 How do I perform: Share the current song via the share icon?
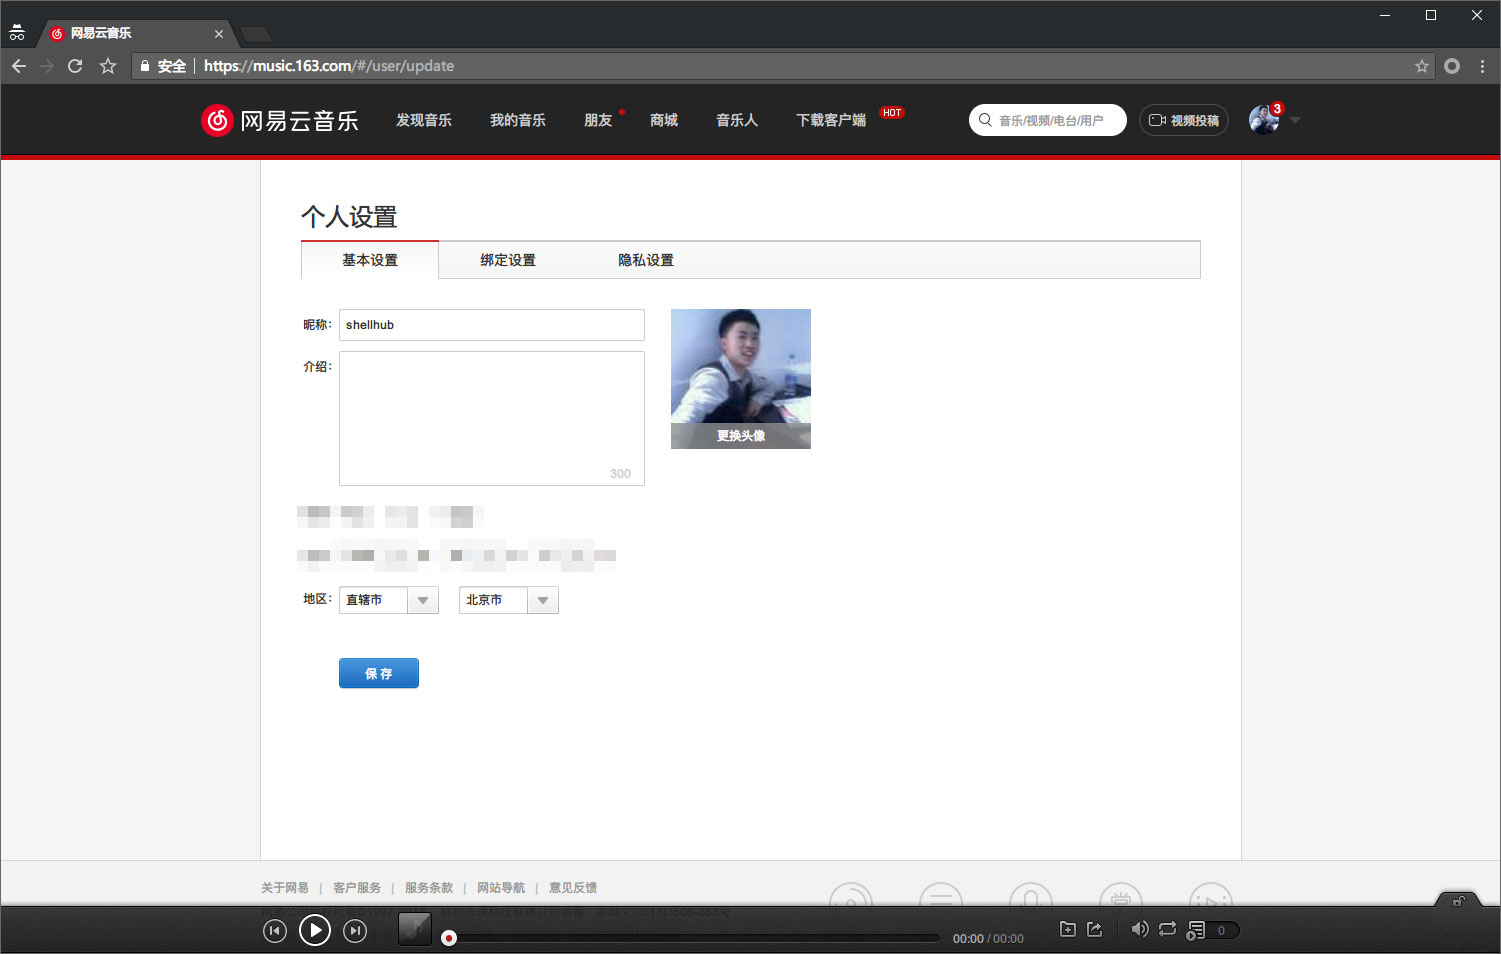(x=1095, y=929)
